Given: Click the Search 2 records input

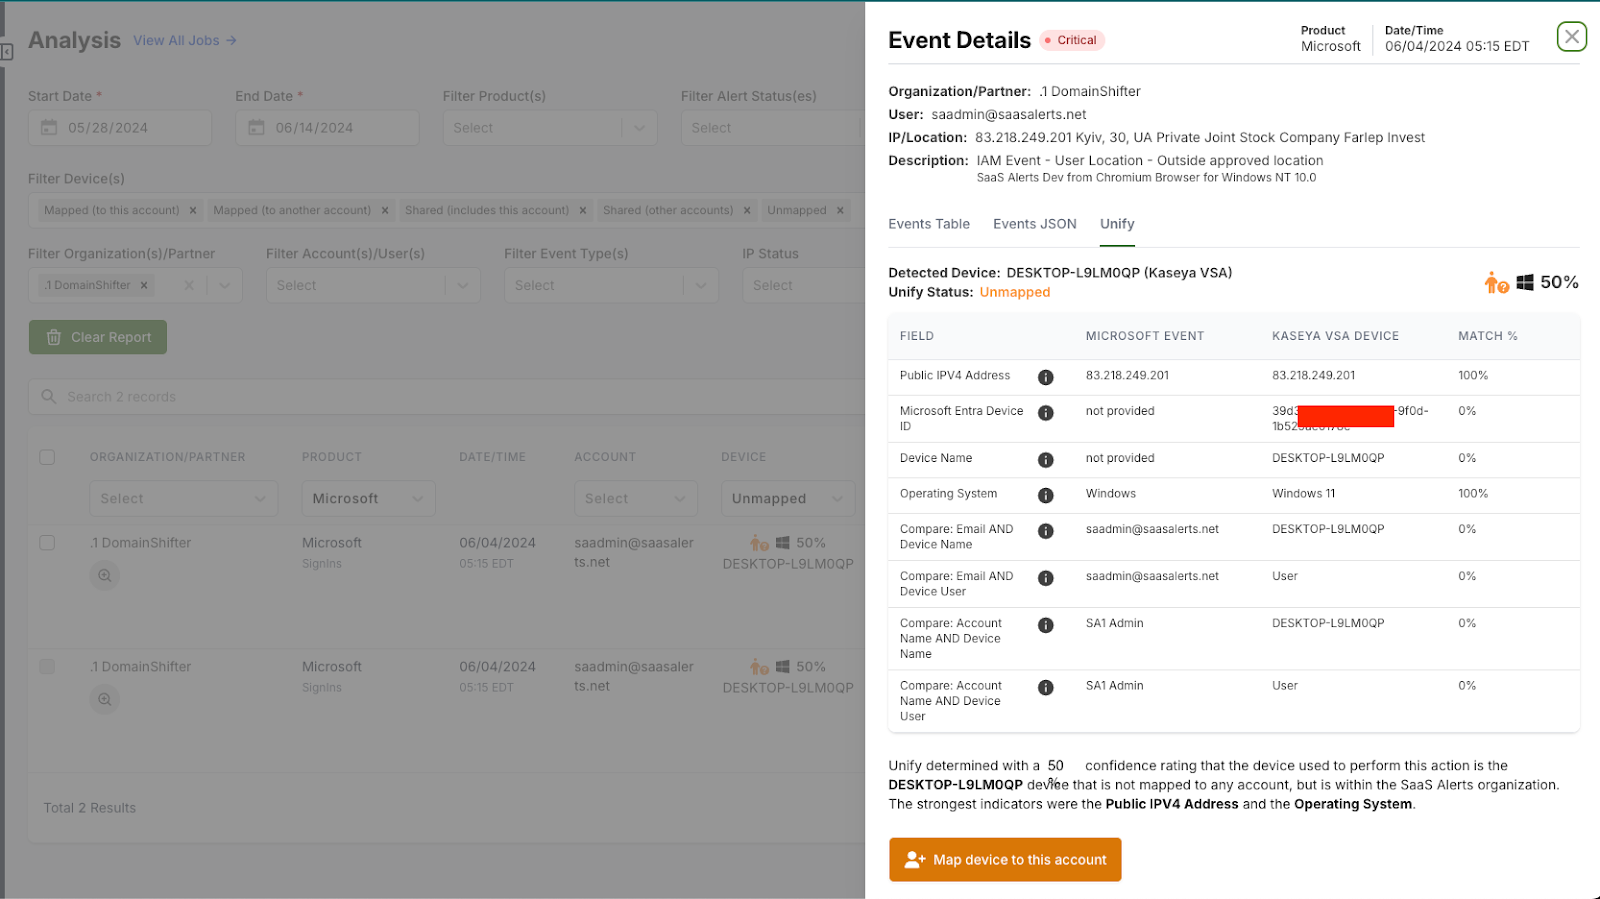Looking at the screenshot, I should click(446, 396).
